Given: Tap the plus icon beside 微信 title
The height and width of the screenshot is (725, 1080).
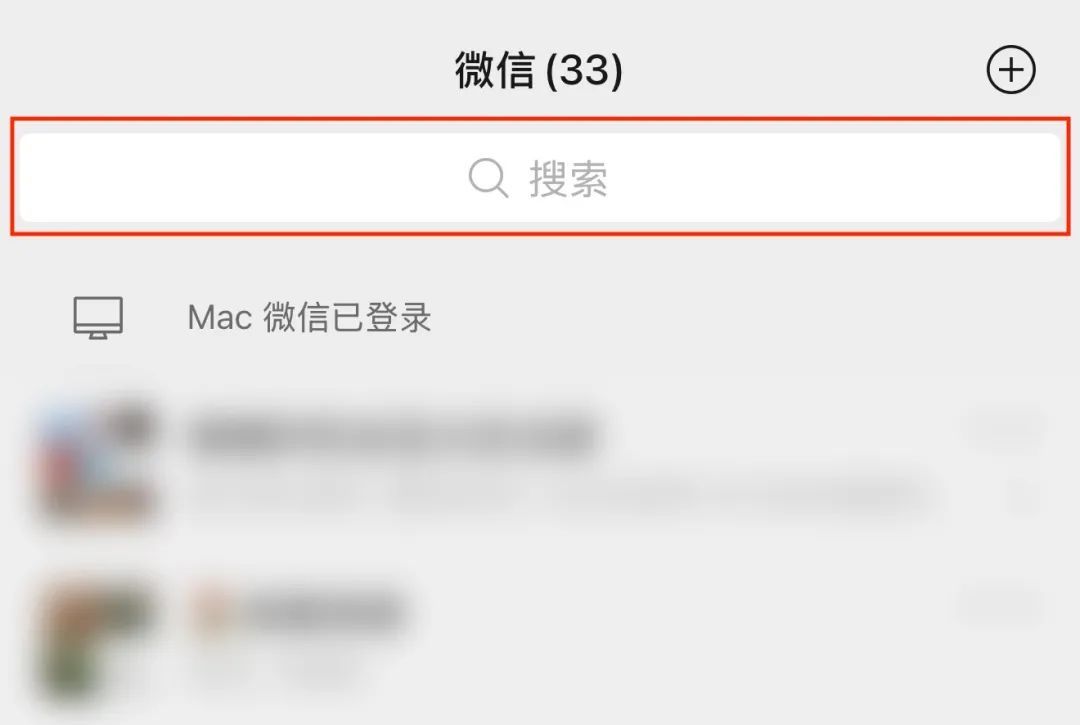Looking at the screenshot, I should tap(1010, 70).
